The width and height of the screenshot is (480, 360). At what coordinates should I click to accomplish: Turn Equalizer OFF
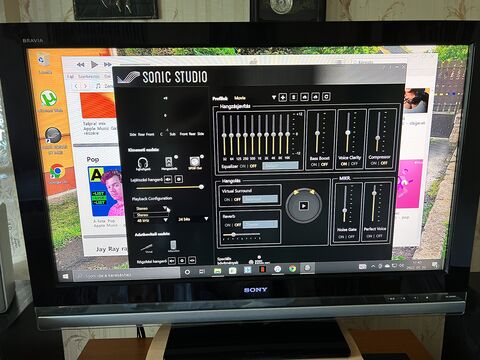(x=253, y=166)
